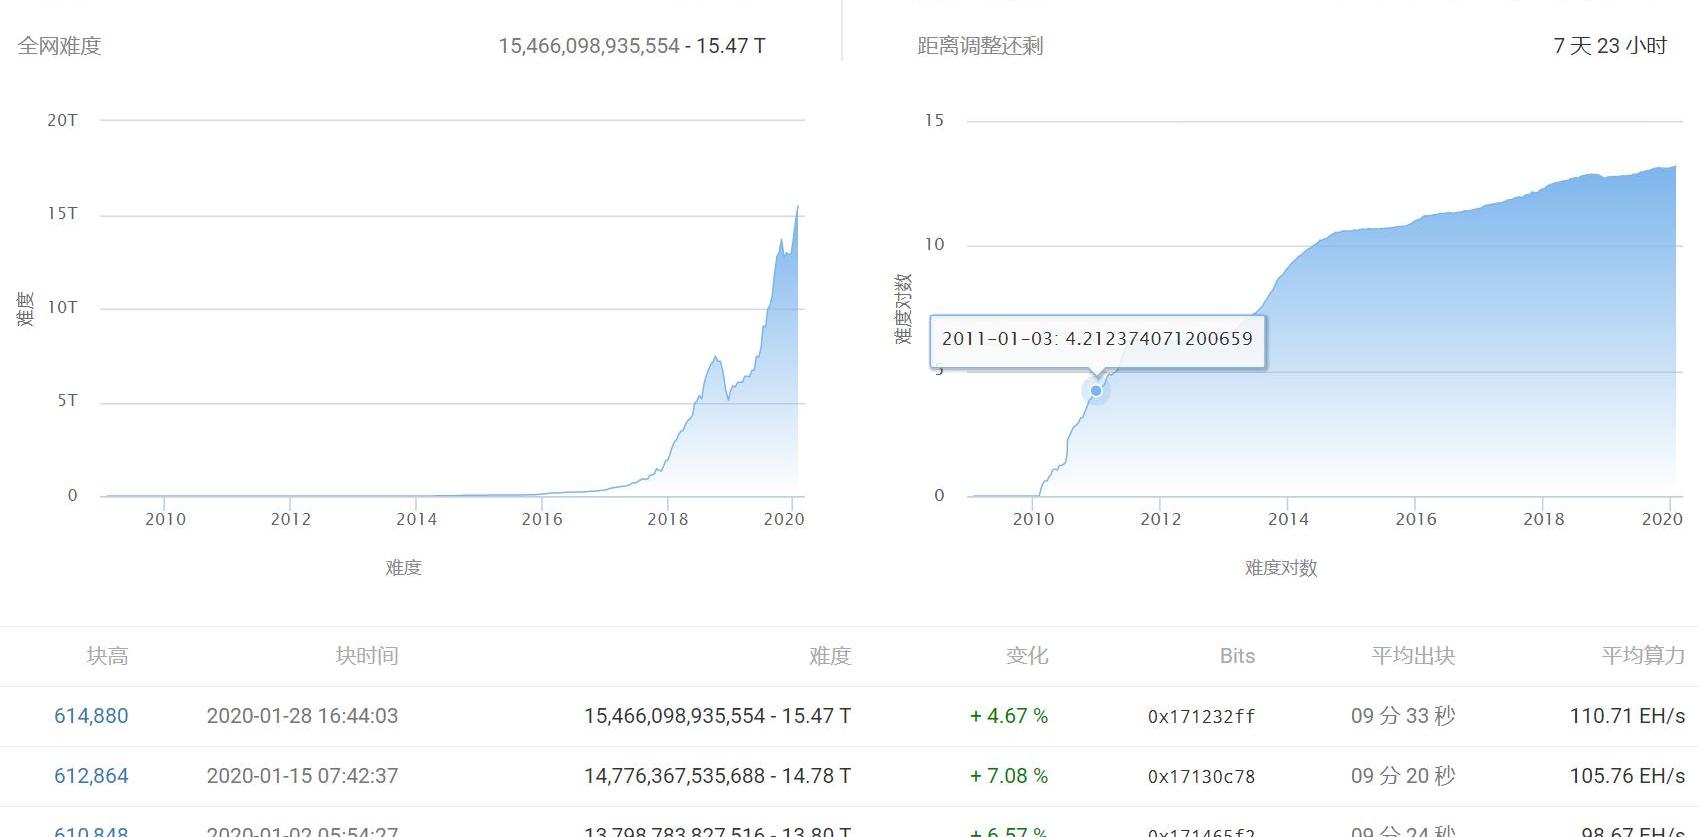
Task: Open the block 610,848 link
Action: 91,830
